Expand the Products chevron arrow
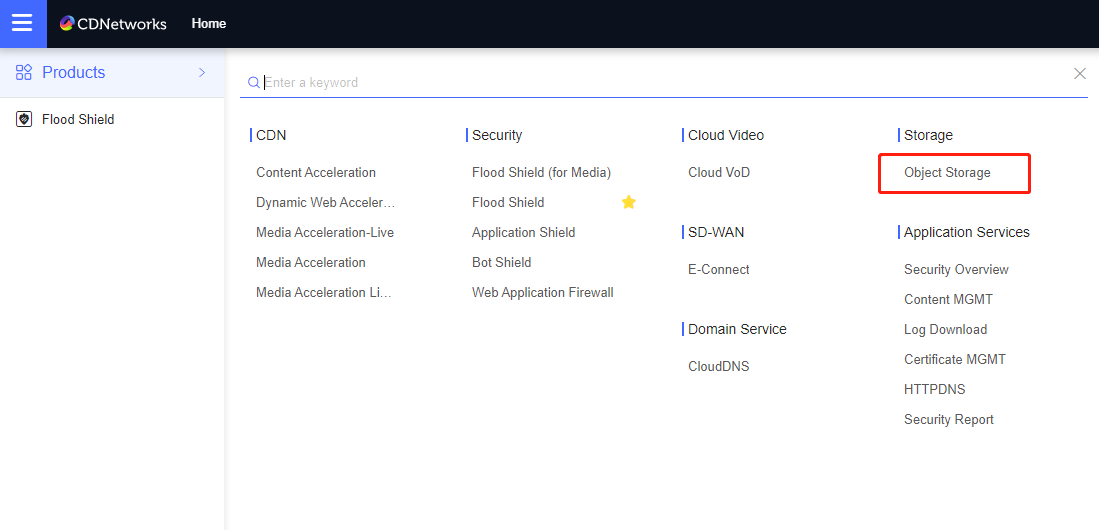The width and height of the screenshot is (1099, 530). pyautogui.click(x=202, y=72)
